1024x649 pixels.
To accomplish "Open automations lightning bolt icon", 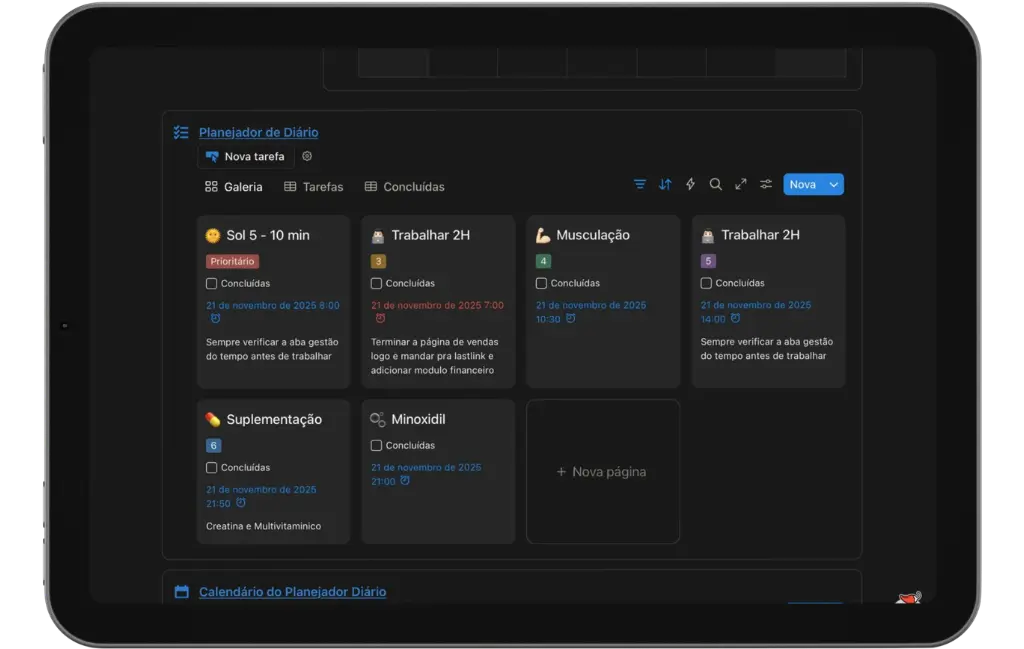I will [690, 185].
